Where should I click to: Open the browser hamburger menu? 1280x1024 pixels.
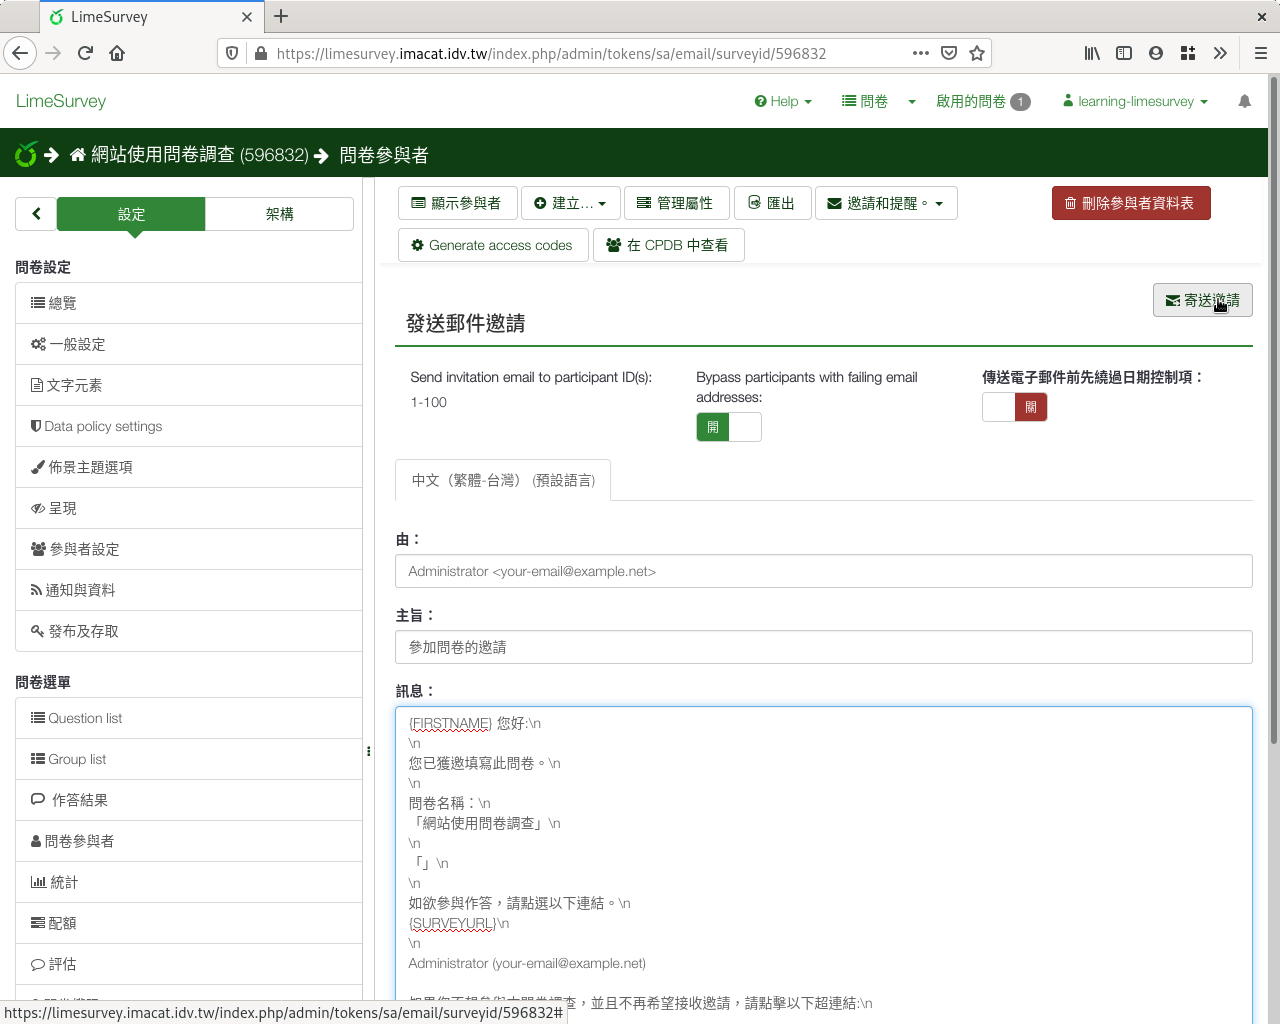[x=1261, y=53]
